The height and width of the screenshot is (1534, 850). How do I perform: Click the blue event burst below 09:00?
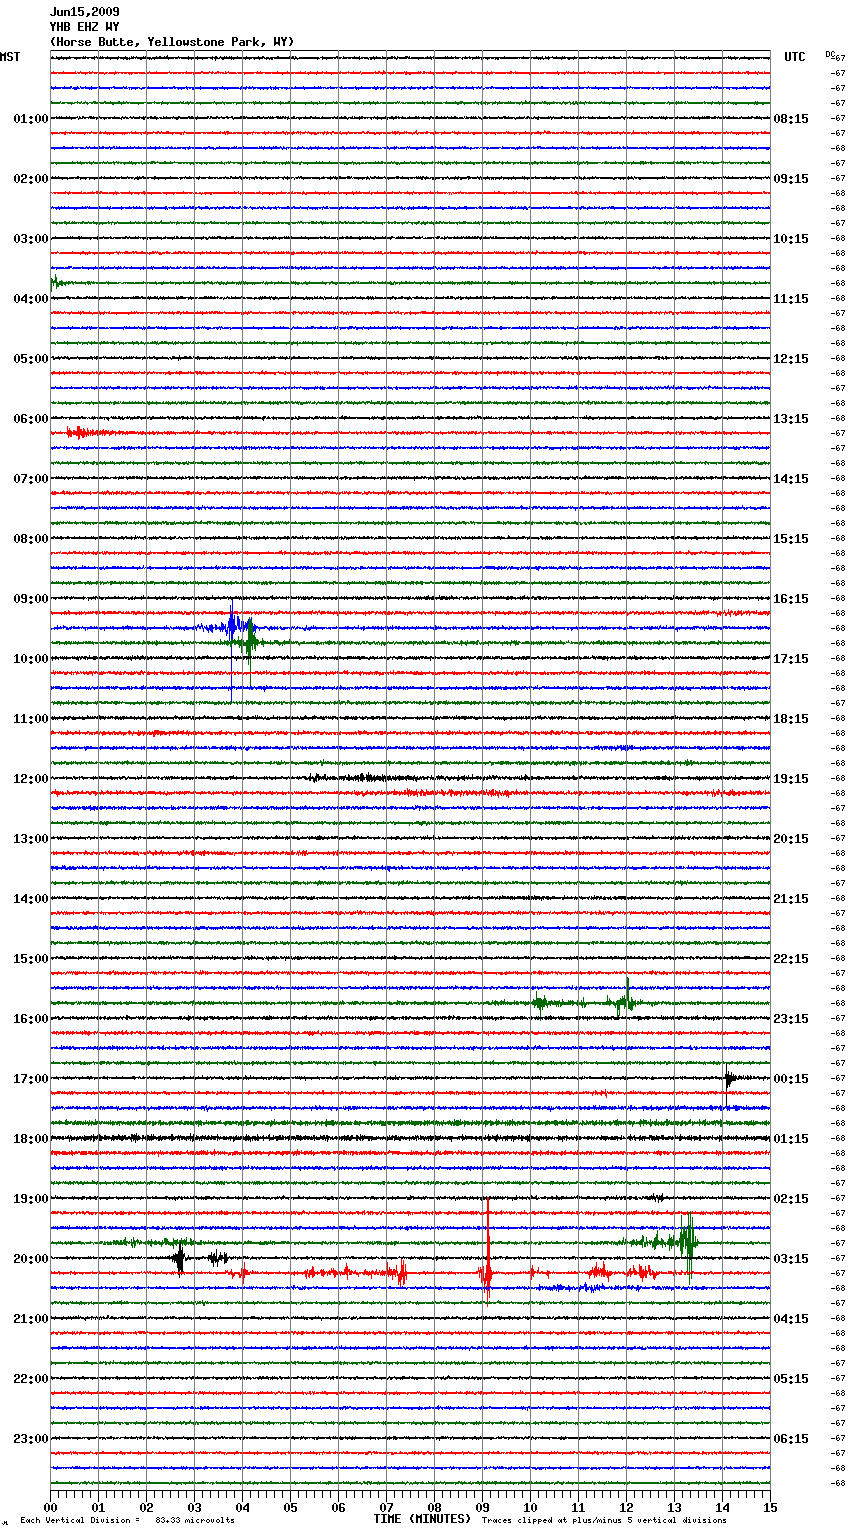pyautogui.click(x=230, y=627)
